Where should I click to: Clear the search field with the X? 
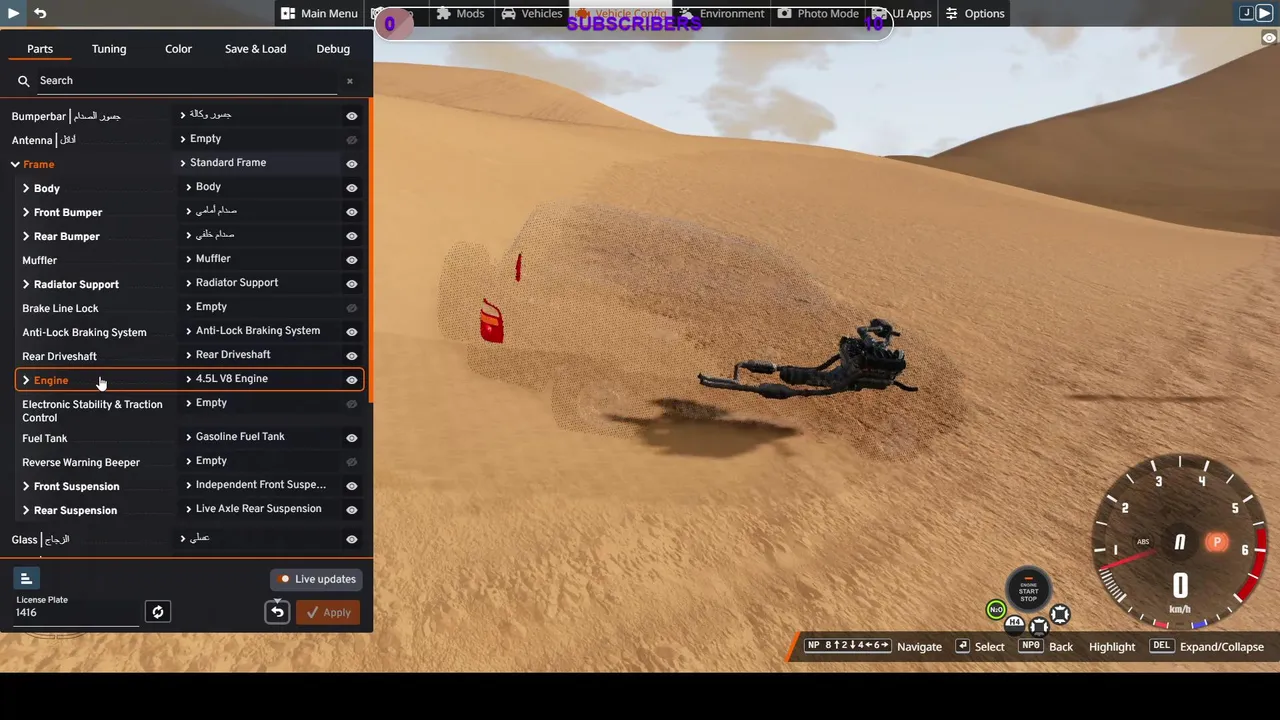pyautogui.click(x=349, y=81)
